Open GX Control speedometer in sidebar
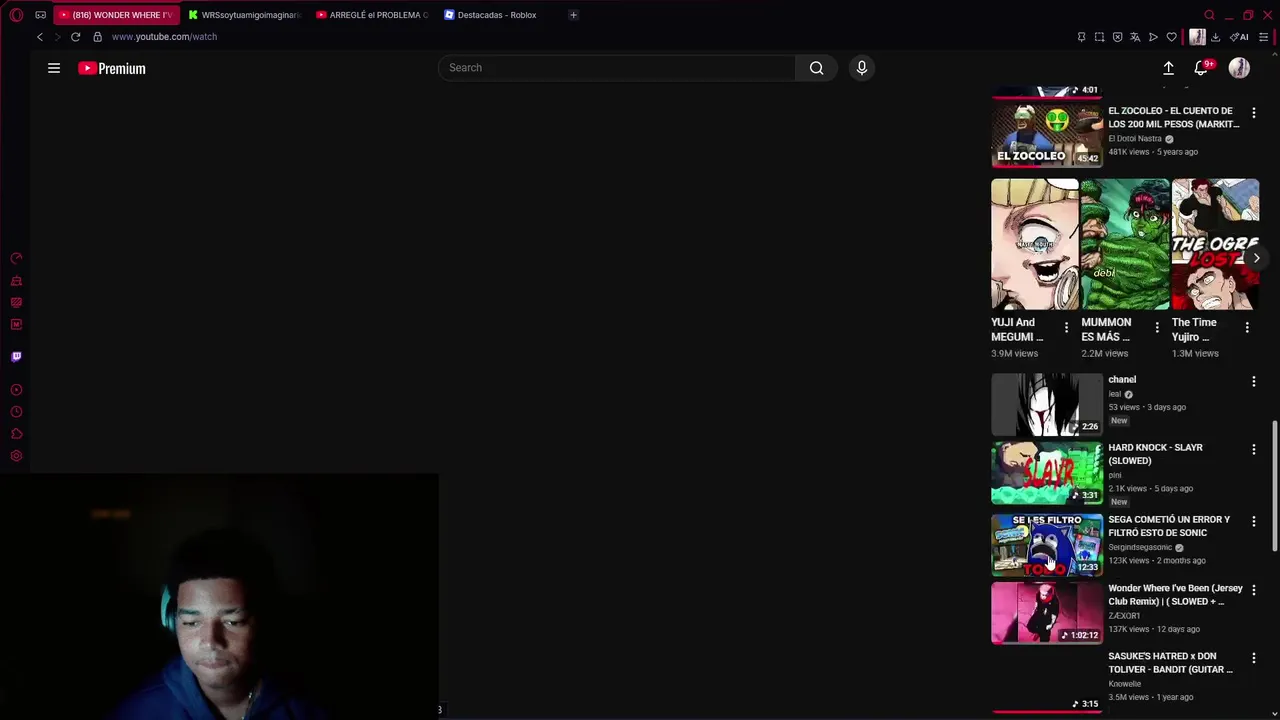The height and width of the screenshot is (720, 1280). (16, 259)
